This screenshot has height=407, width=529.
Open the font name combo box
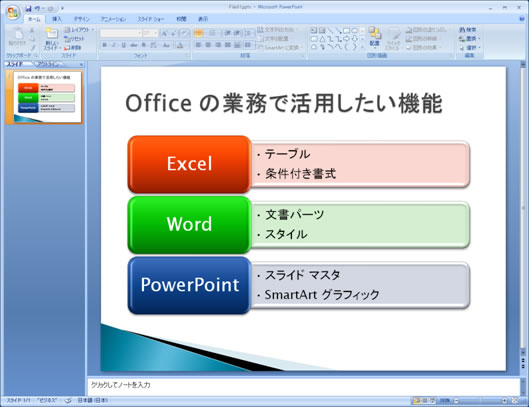121,33
